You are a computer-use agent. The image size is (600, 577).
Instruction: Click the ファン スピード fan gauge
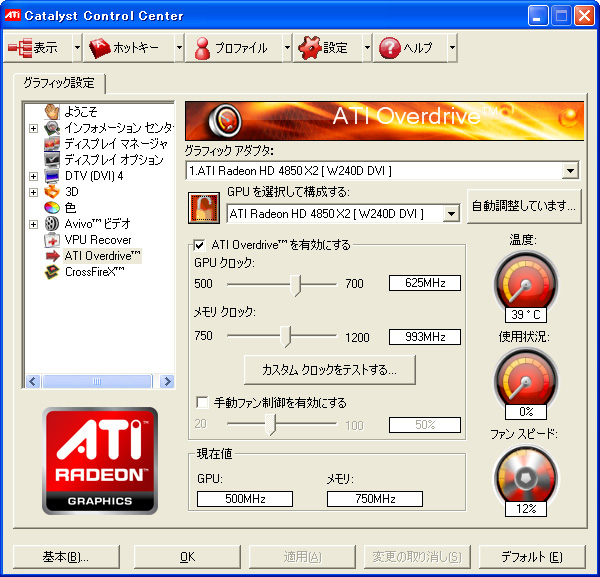[526, 476]
